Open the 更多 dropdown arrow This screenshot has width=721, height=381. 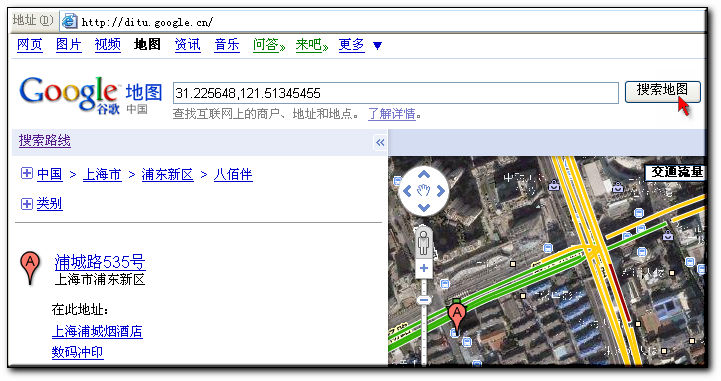click(x=378, y=45)
